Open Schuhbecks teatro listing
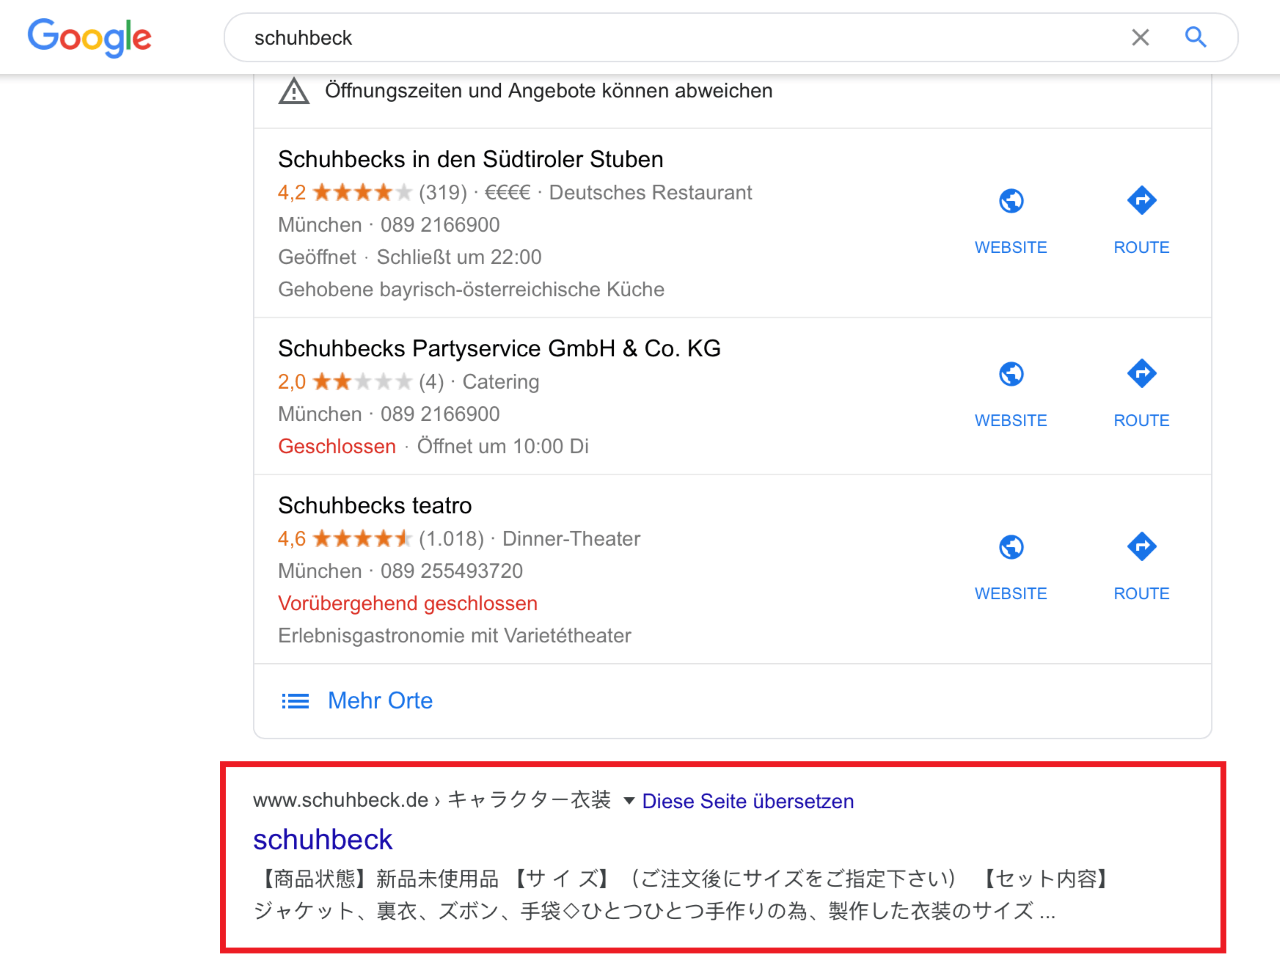 click(x=375, y=505)
